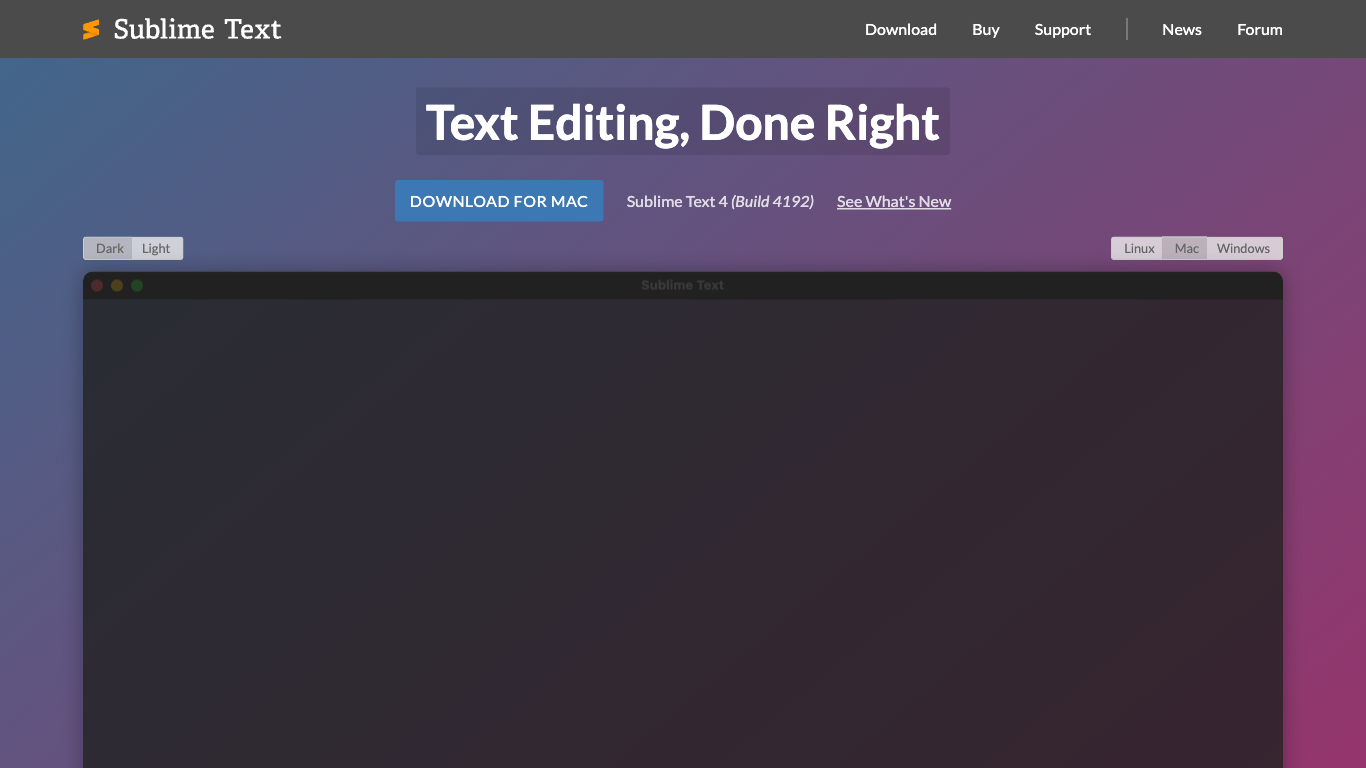Select Mac as the preview platform

pos(1186,248)
